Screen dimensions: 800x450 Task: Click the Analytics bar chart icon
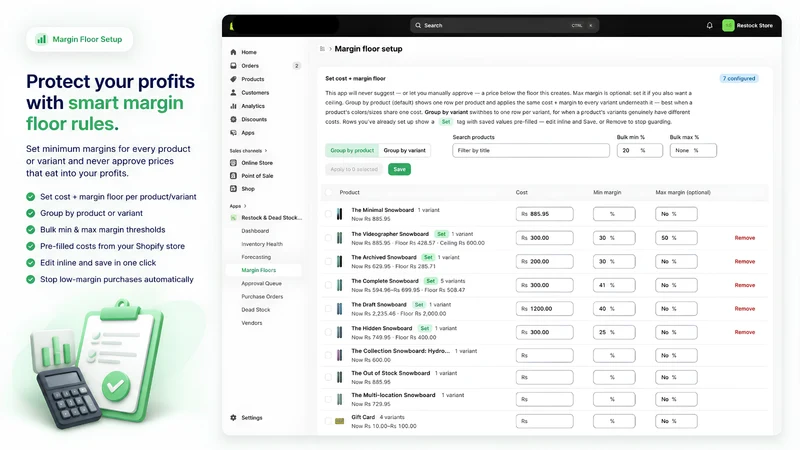pyautogui.click(x=233, y=106)
